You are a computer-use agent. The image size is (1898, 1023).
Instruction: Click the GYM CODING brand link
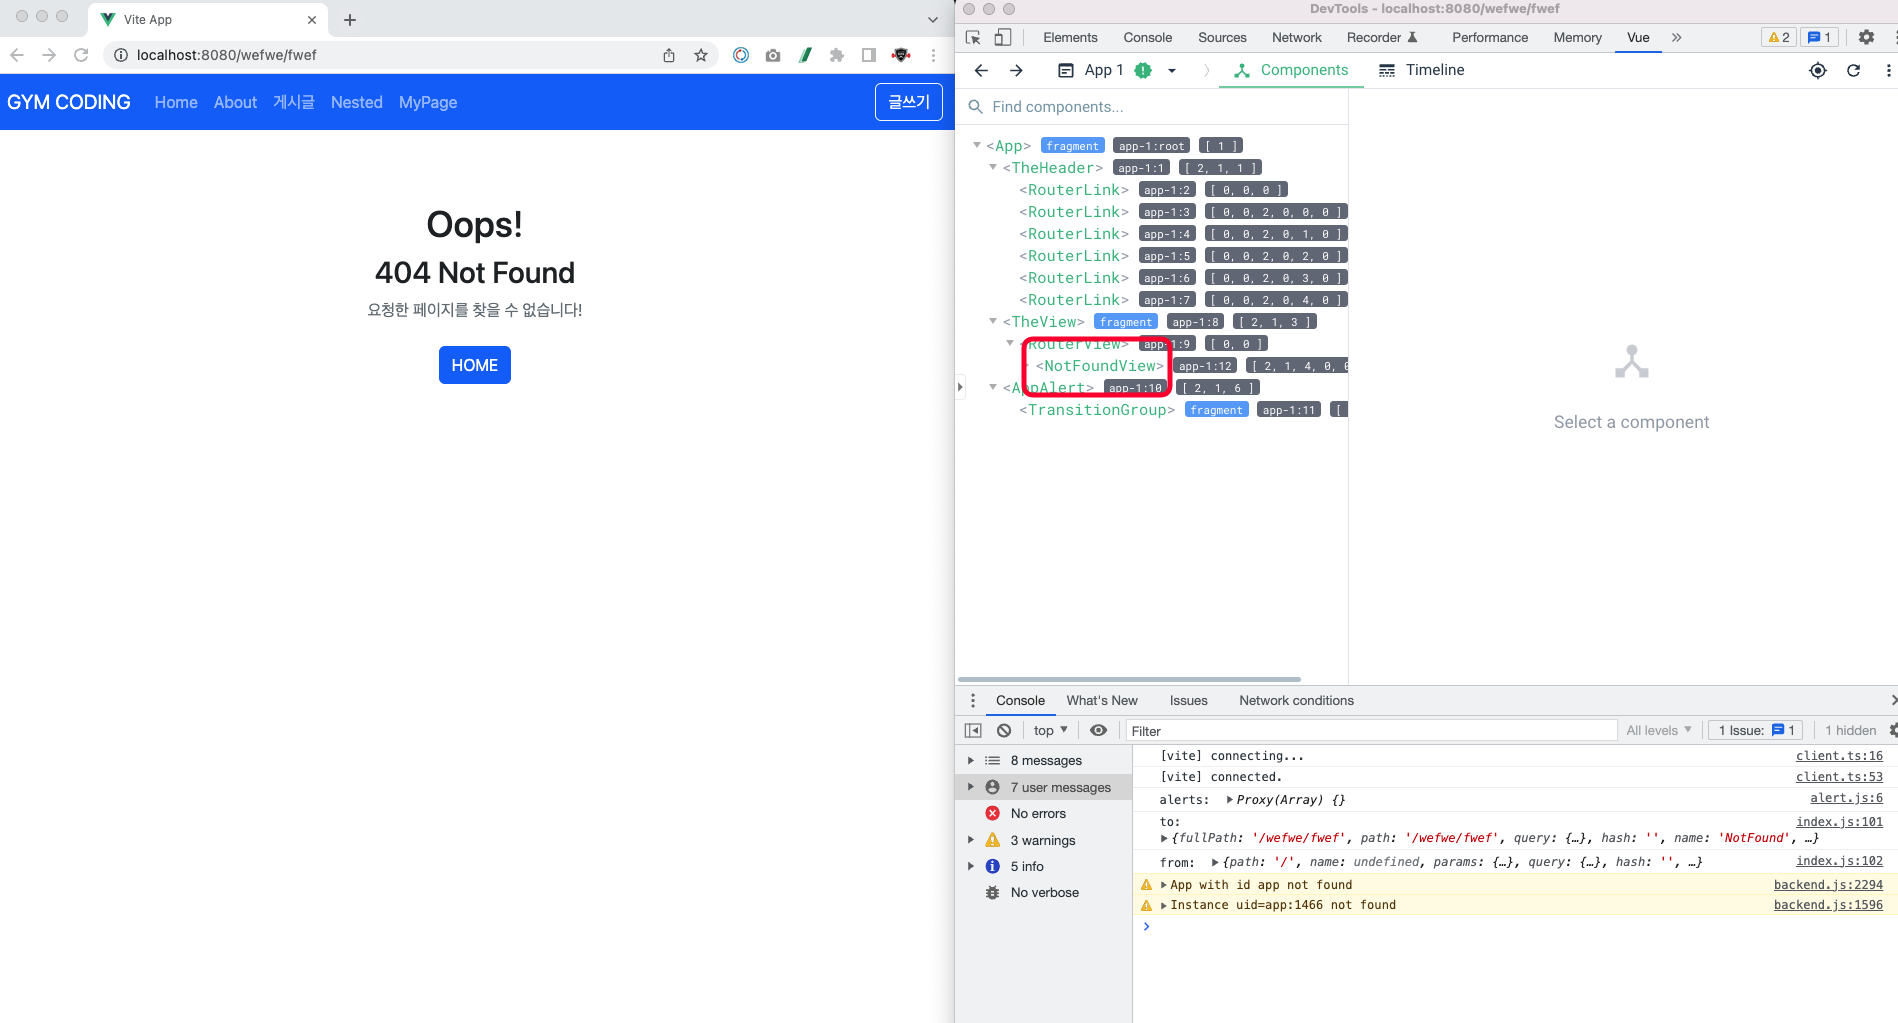coord(69,102)
